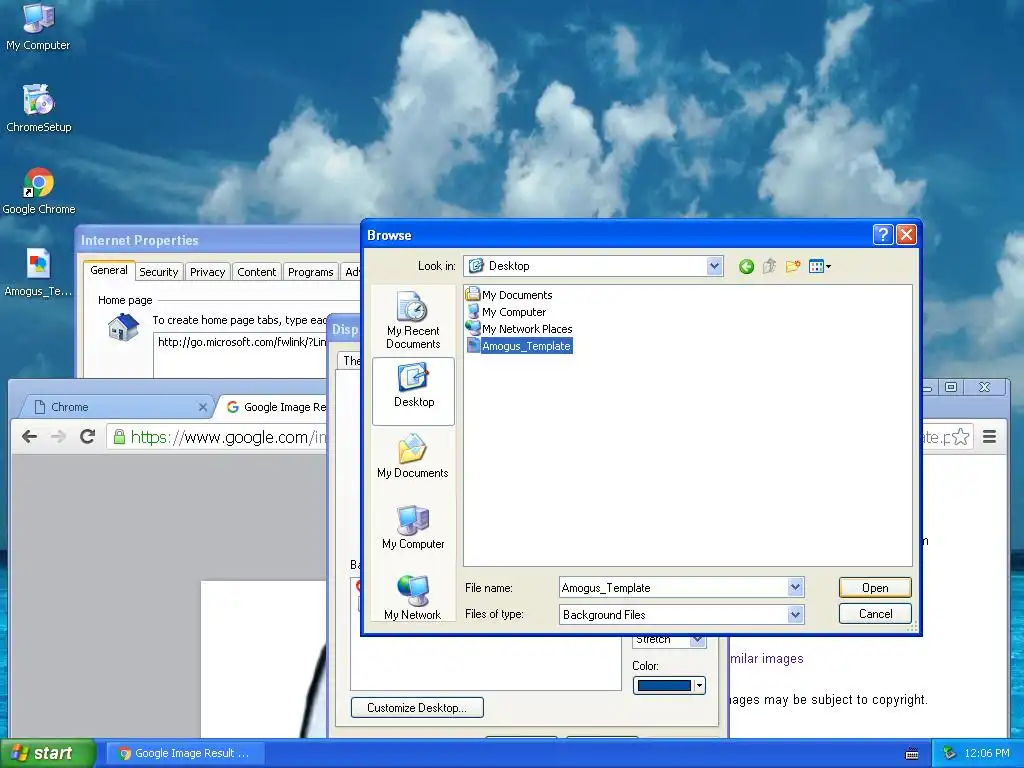The width and height of the screenshot is (1024, 768).
Task: Switch to Content tab in Internet Properties
Action: point(257,272)
